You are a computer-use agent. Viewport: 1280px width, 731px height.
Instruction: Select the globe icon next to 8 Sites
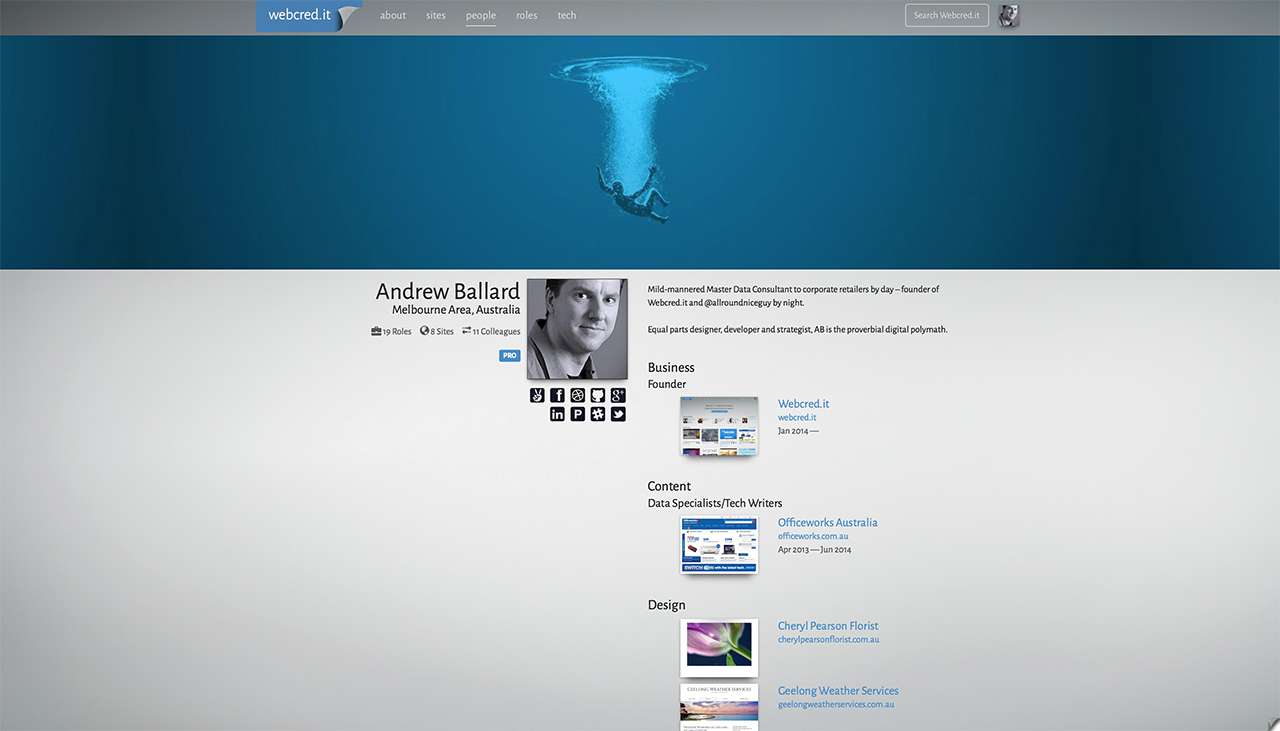pos(424,330)
